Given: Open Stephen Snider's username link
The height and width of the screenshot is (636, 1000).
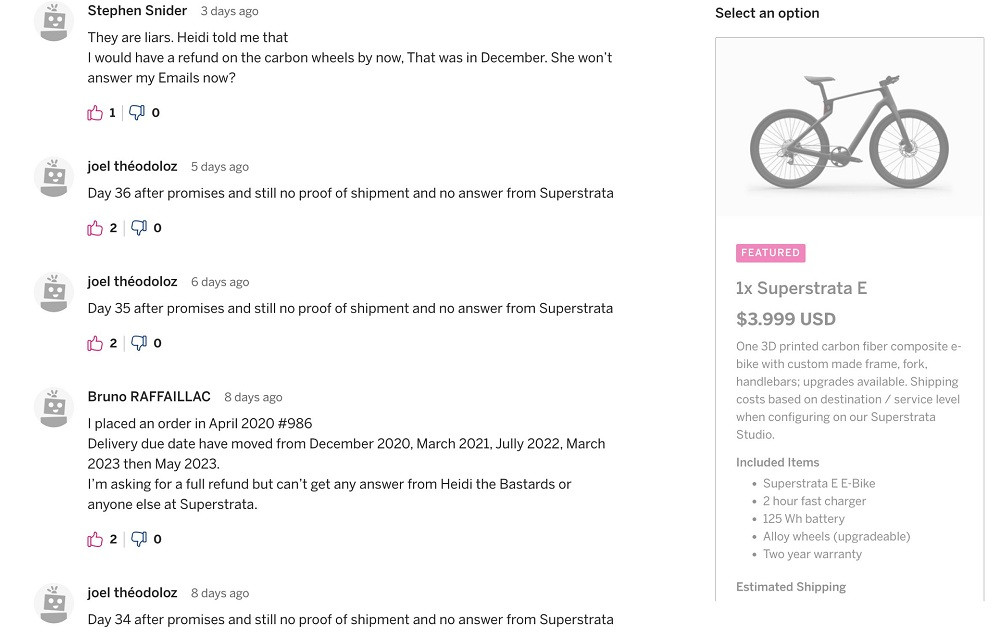Looking at the screenshot, I should [x=137, y=11].
